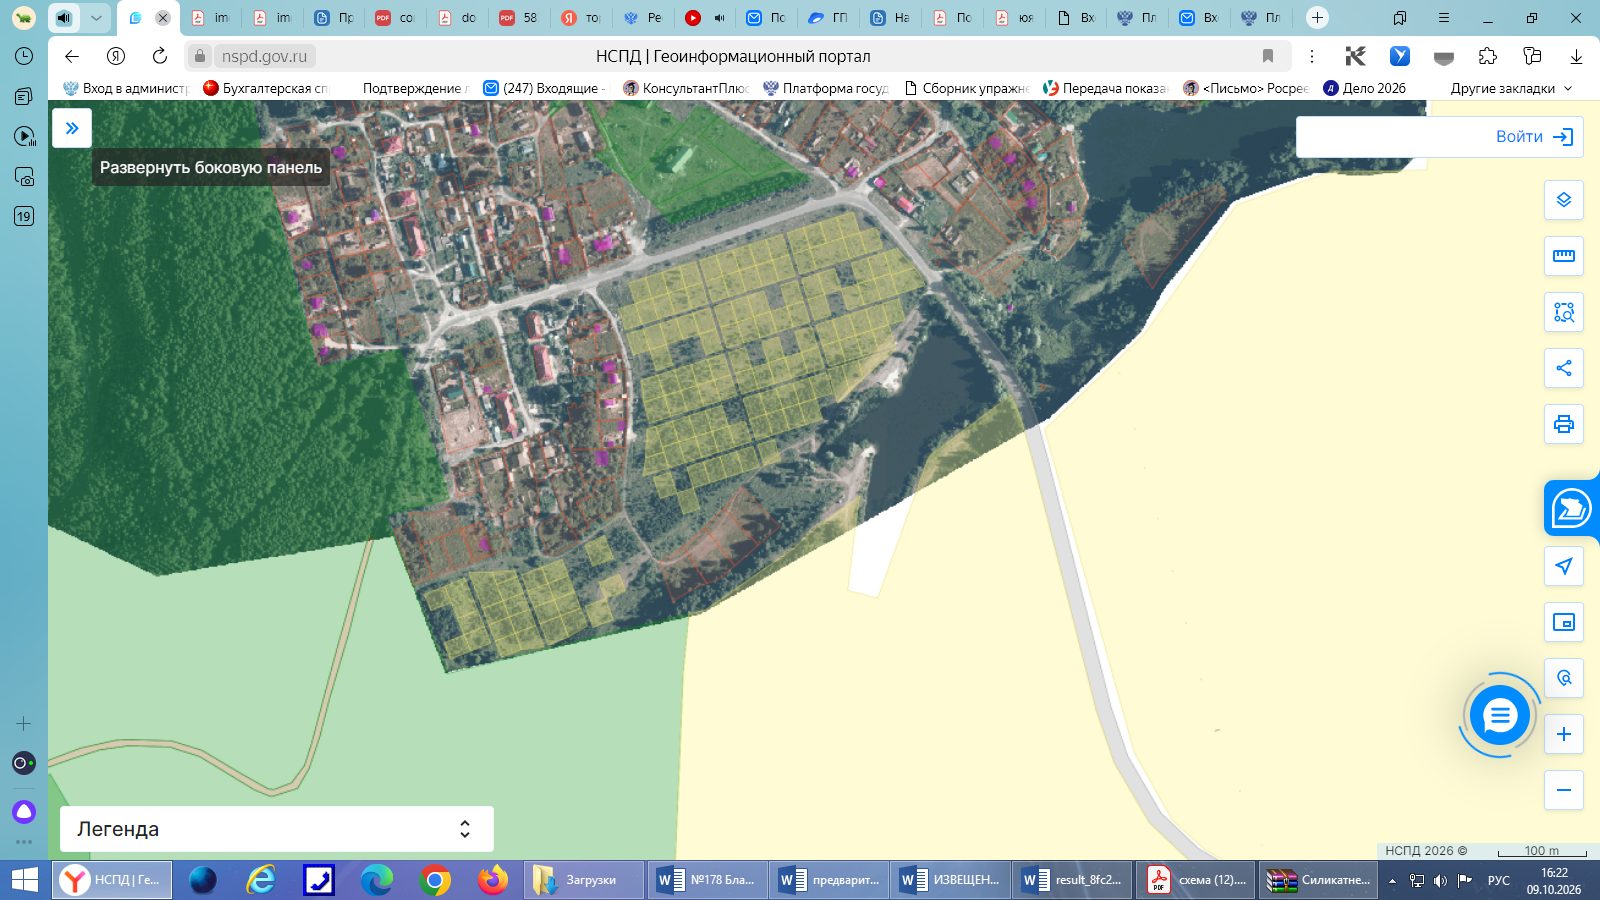The image size is (1600, 900).
Task: Open the tab list dropdown arrow
Action: 96,18
